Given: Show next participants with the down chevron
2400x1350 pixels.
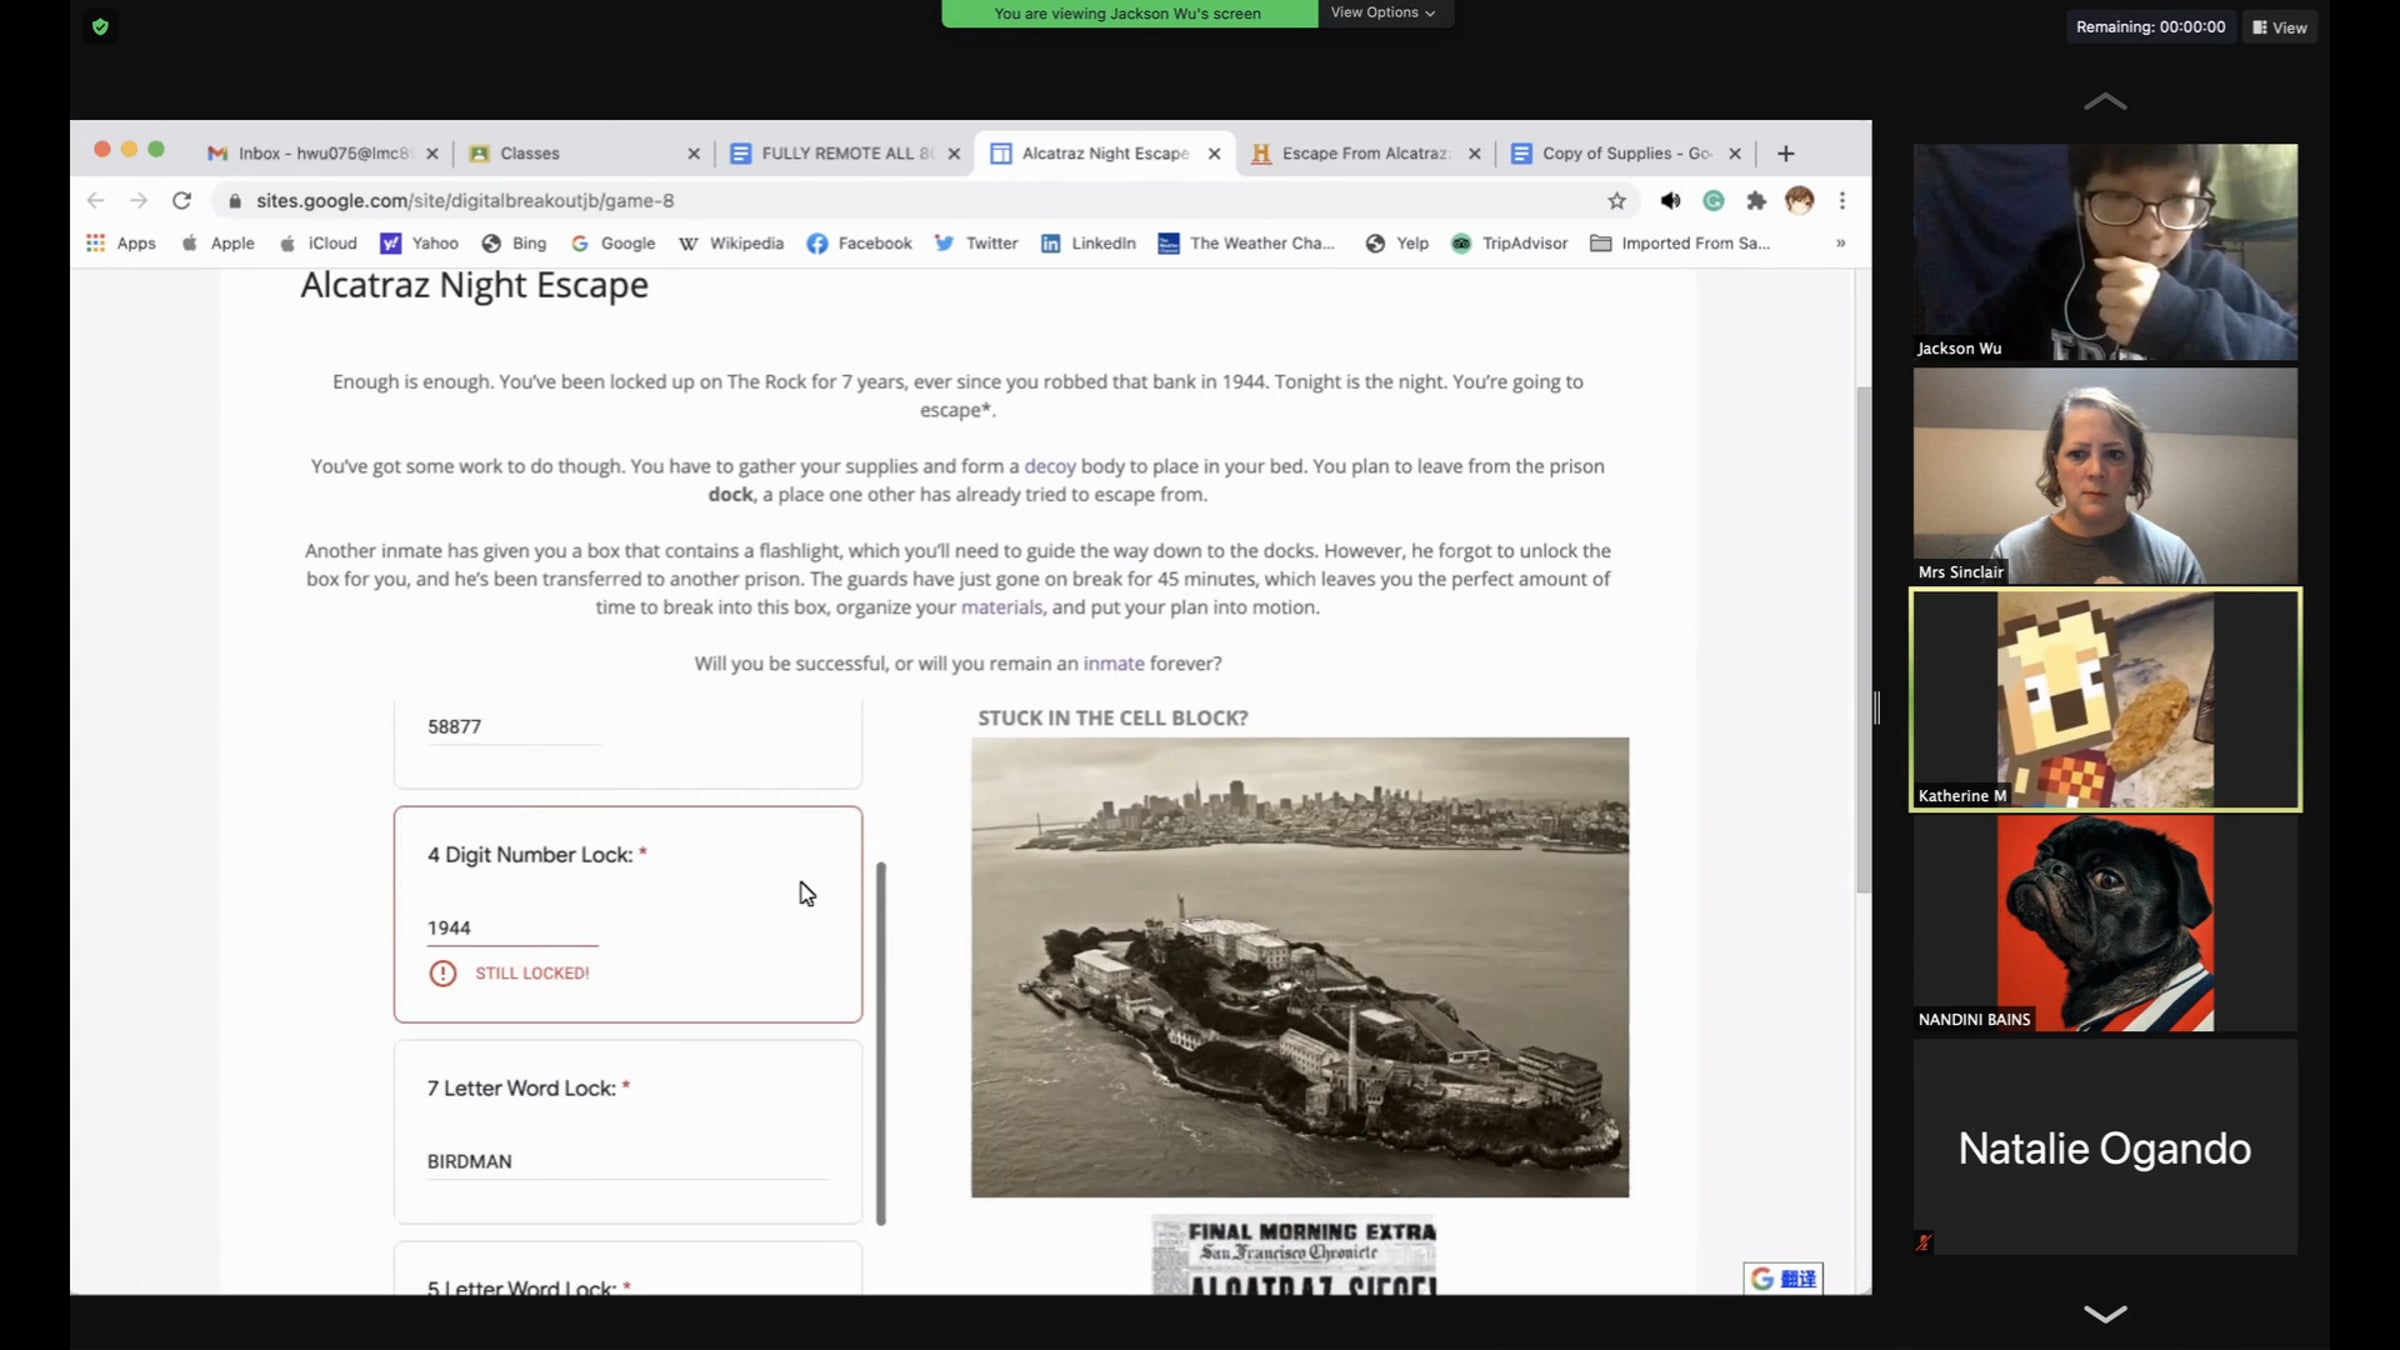Looking at the screenshot, I should pyautogui.click(x=2105, y=1313).
